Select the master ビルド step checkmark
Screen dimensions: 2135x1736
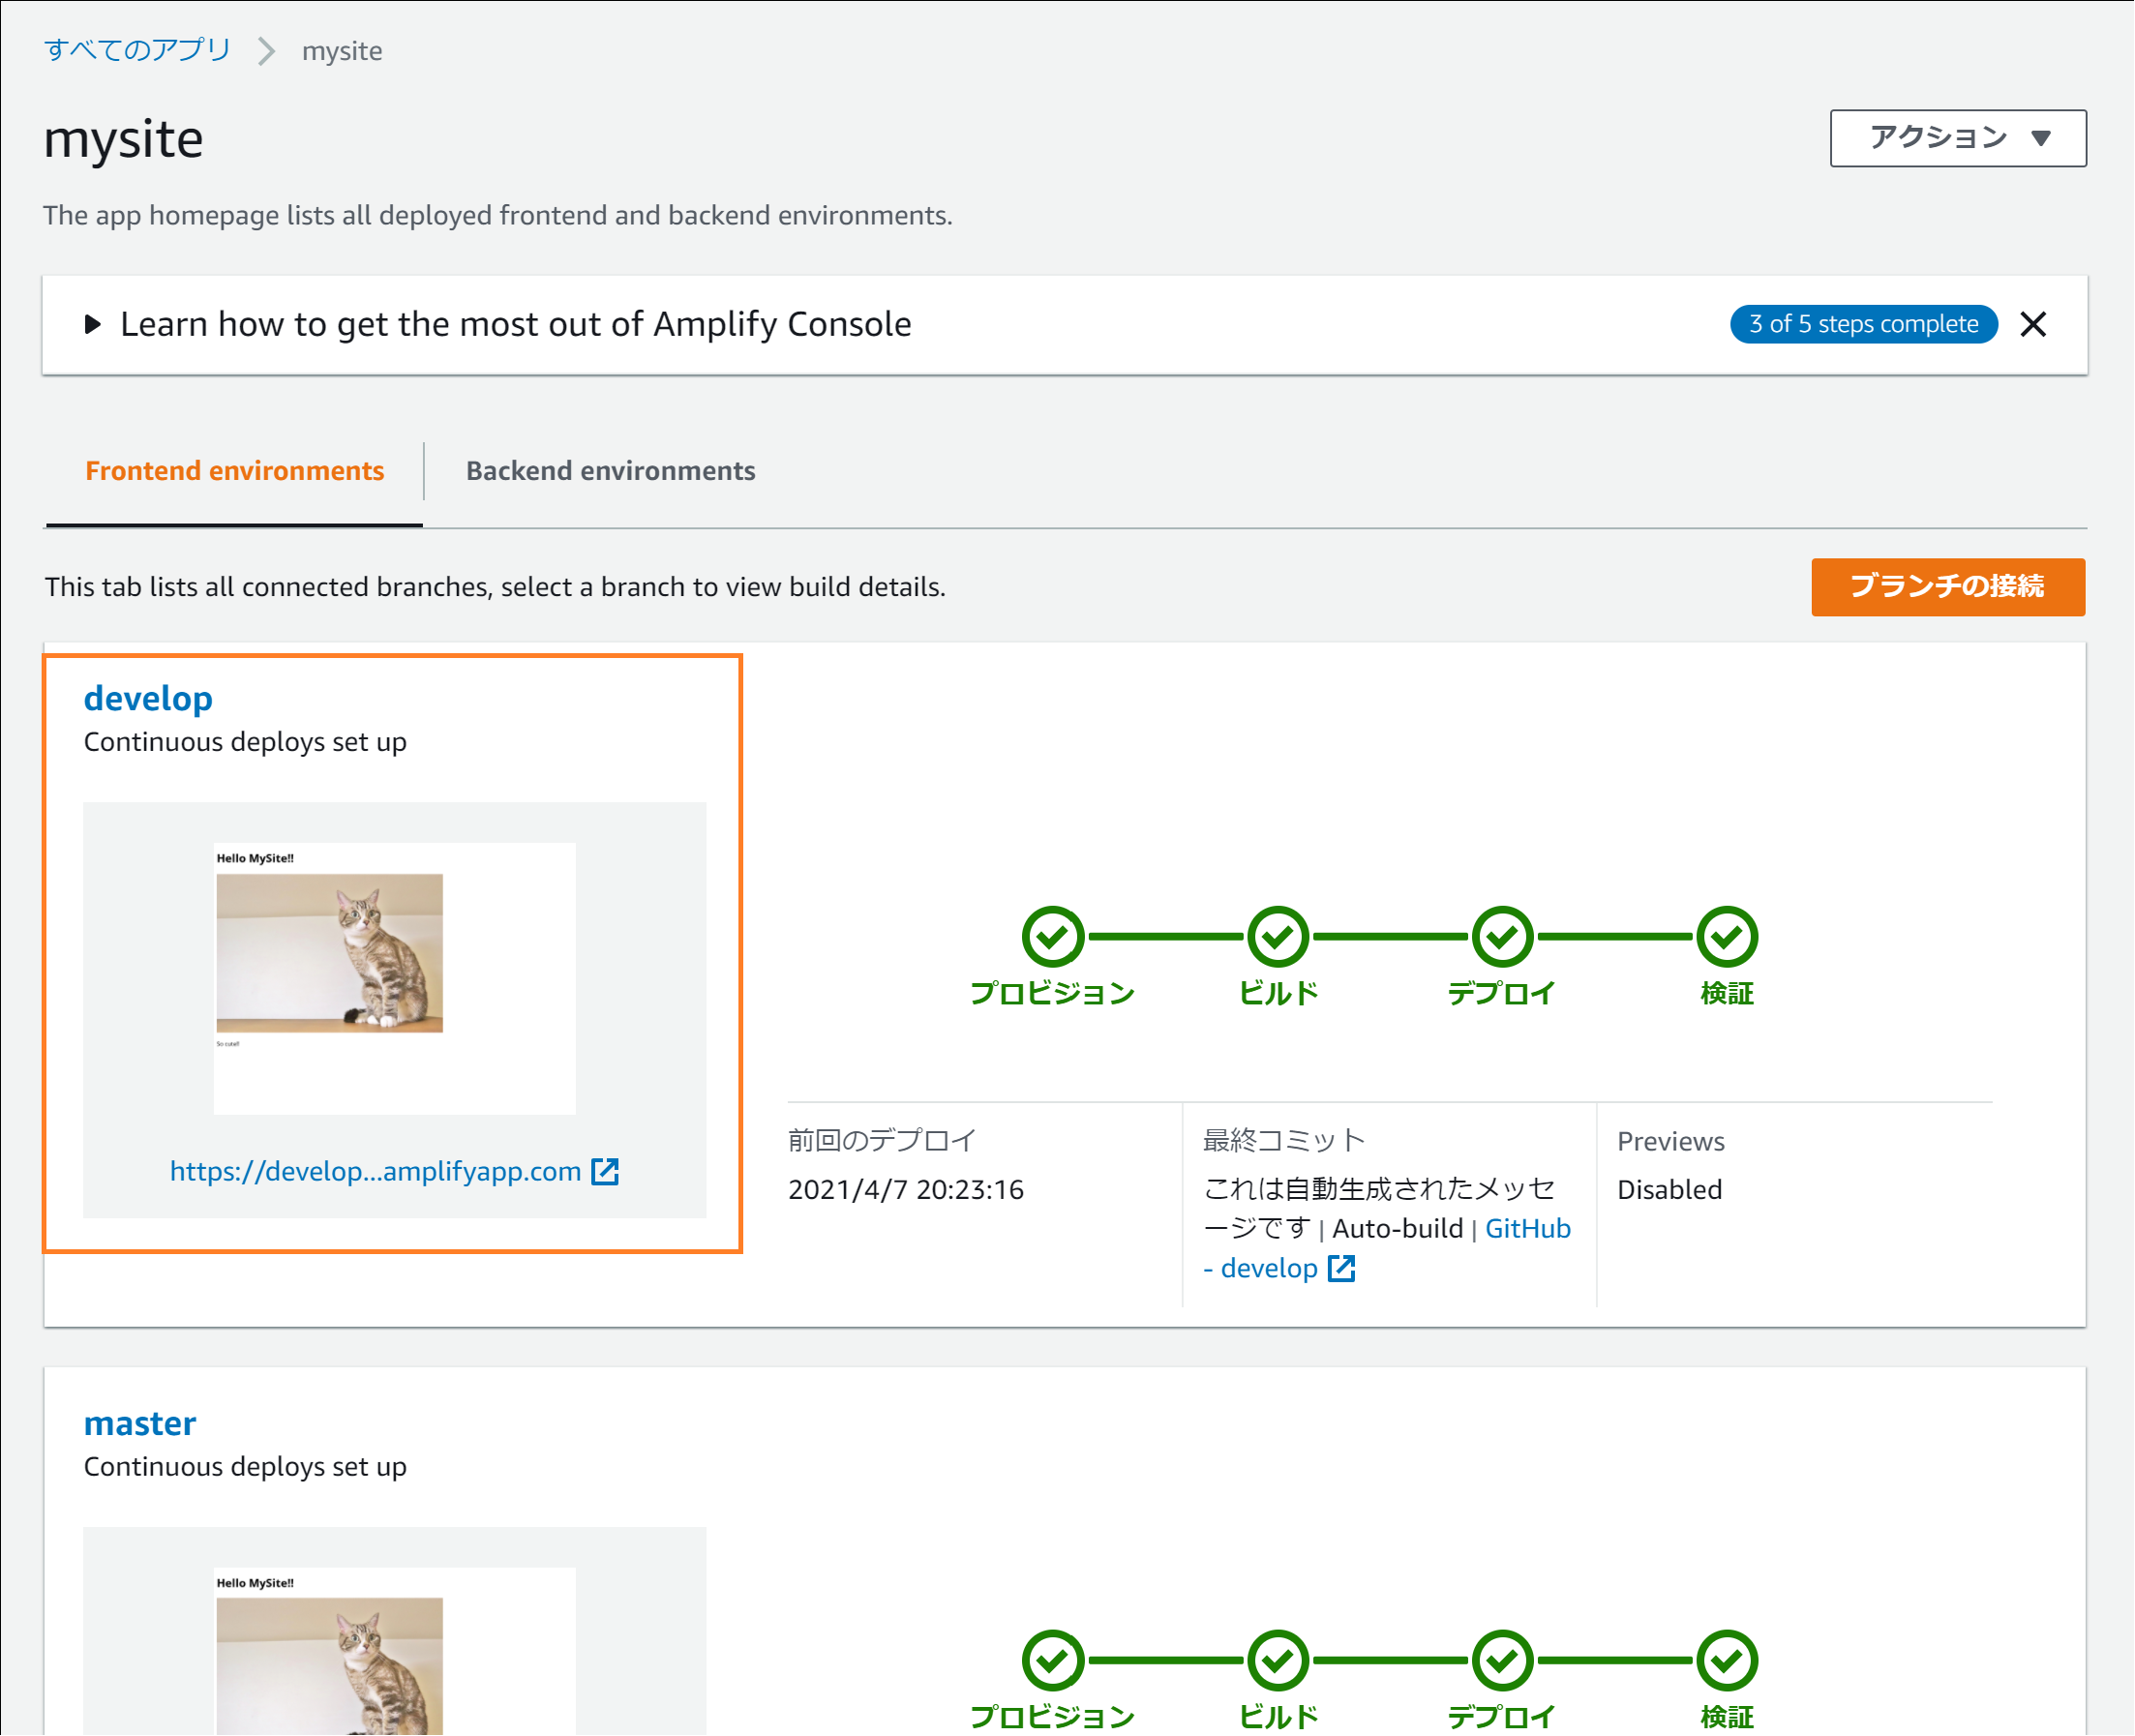pos(1277,1660)
